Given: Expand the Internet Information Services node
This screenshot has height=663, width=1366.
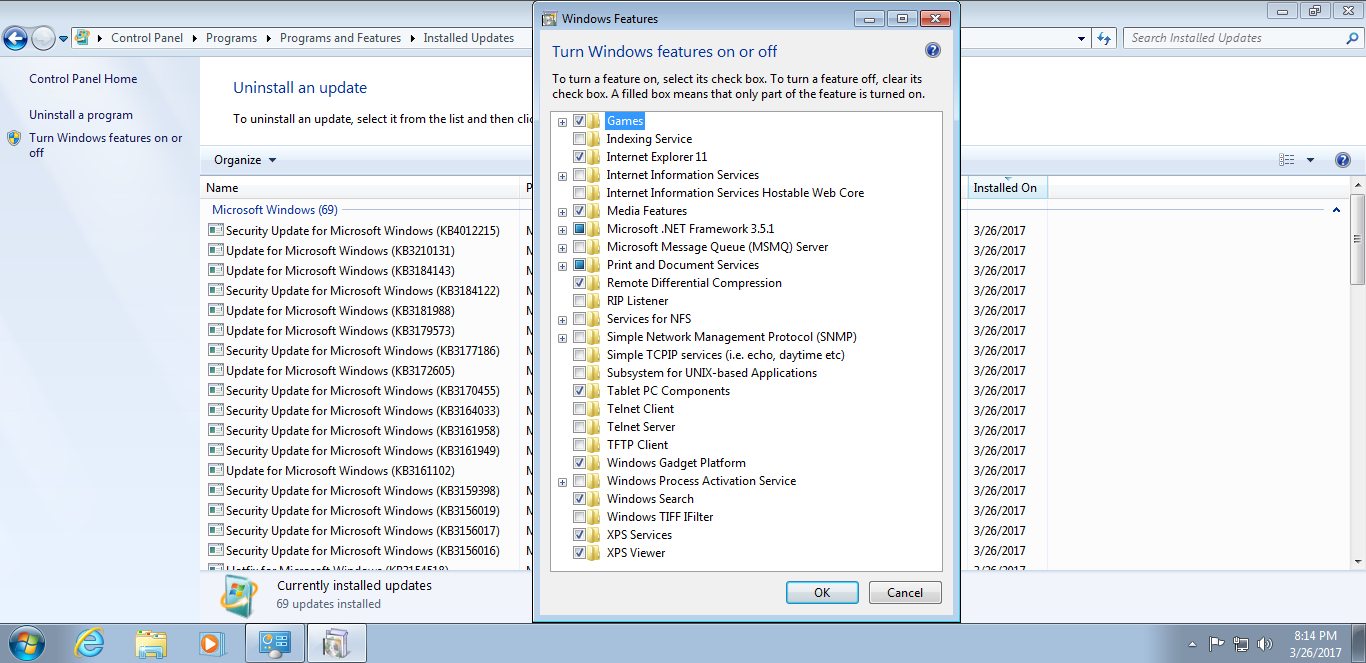Looking at the screenshot, I should point(562,176).
